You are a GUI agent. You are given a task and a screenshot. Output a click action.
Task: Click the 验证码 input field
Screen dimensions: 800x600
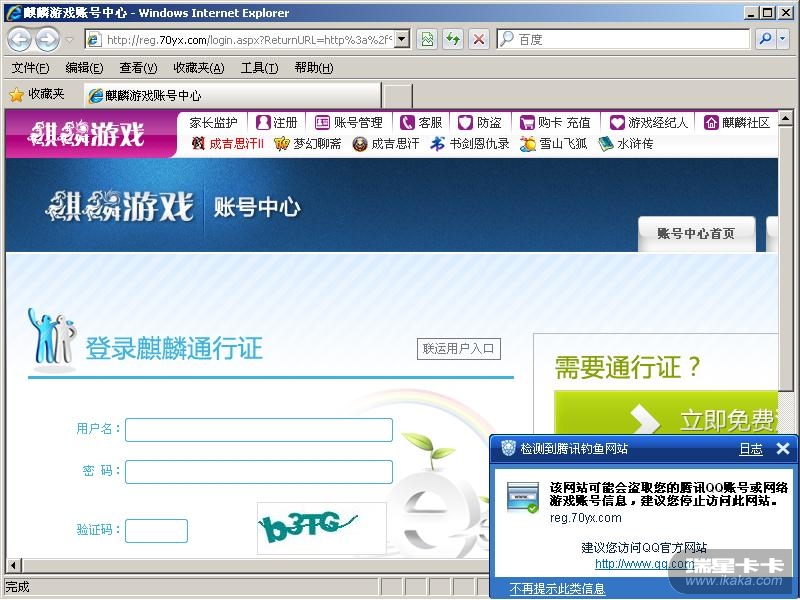(x=157, y=531)
